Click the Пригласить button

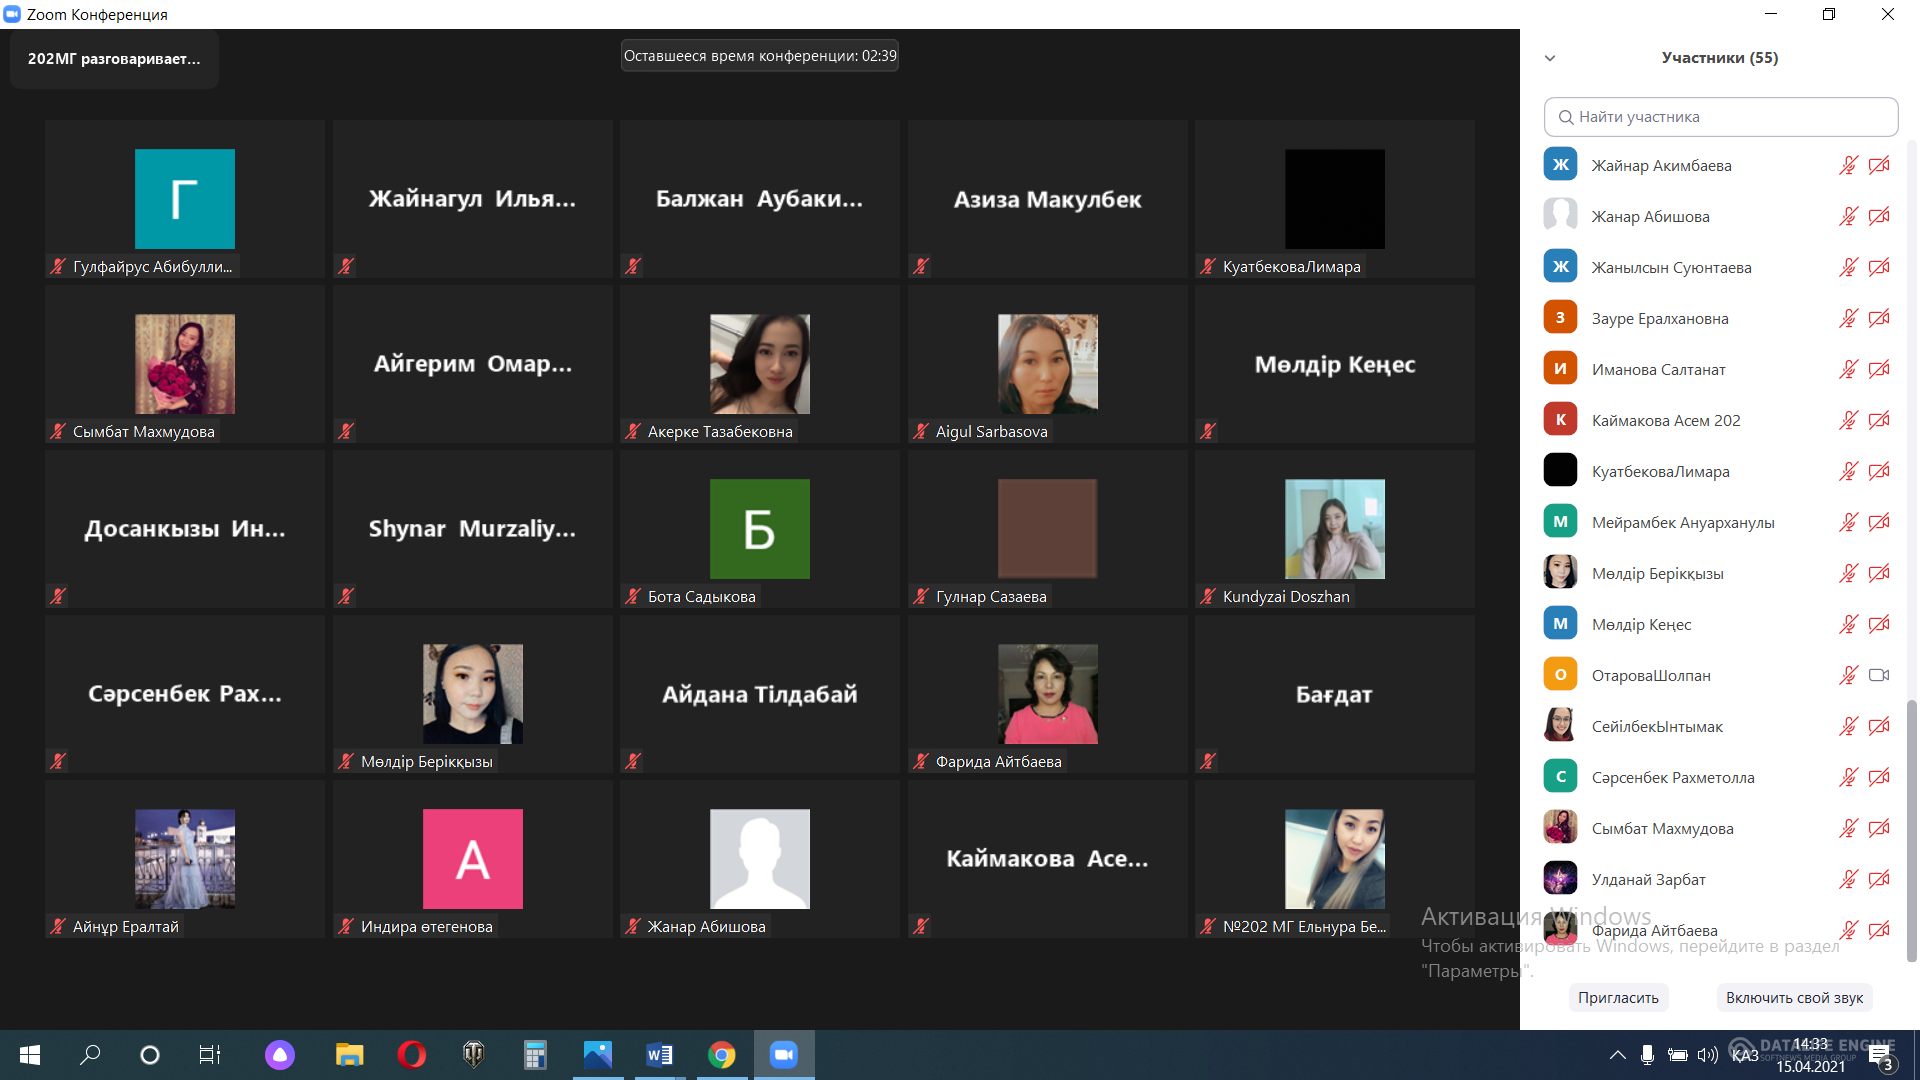(1618, 997)
